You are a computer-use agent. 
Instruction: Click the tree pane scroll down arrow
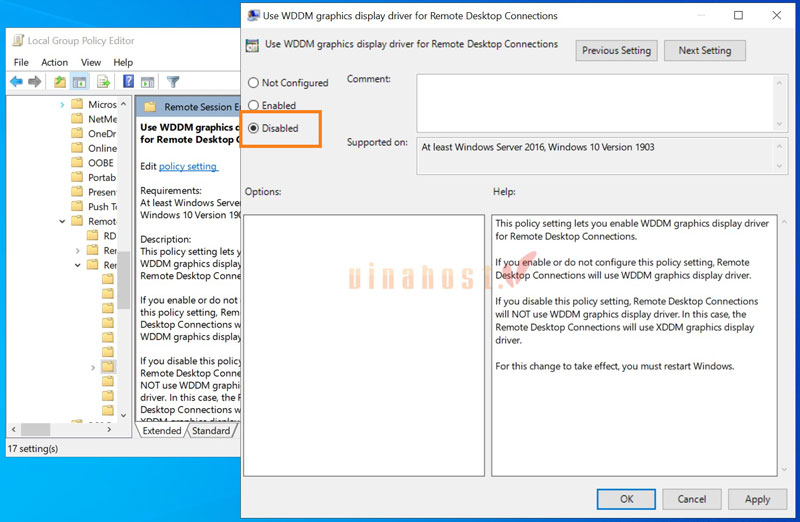123,416
